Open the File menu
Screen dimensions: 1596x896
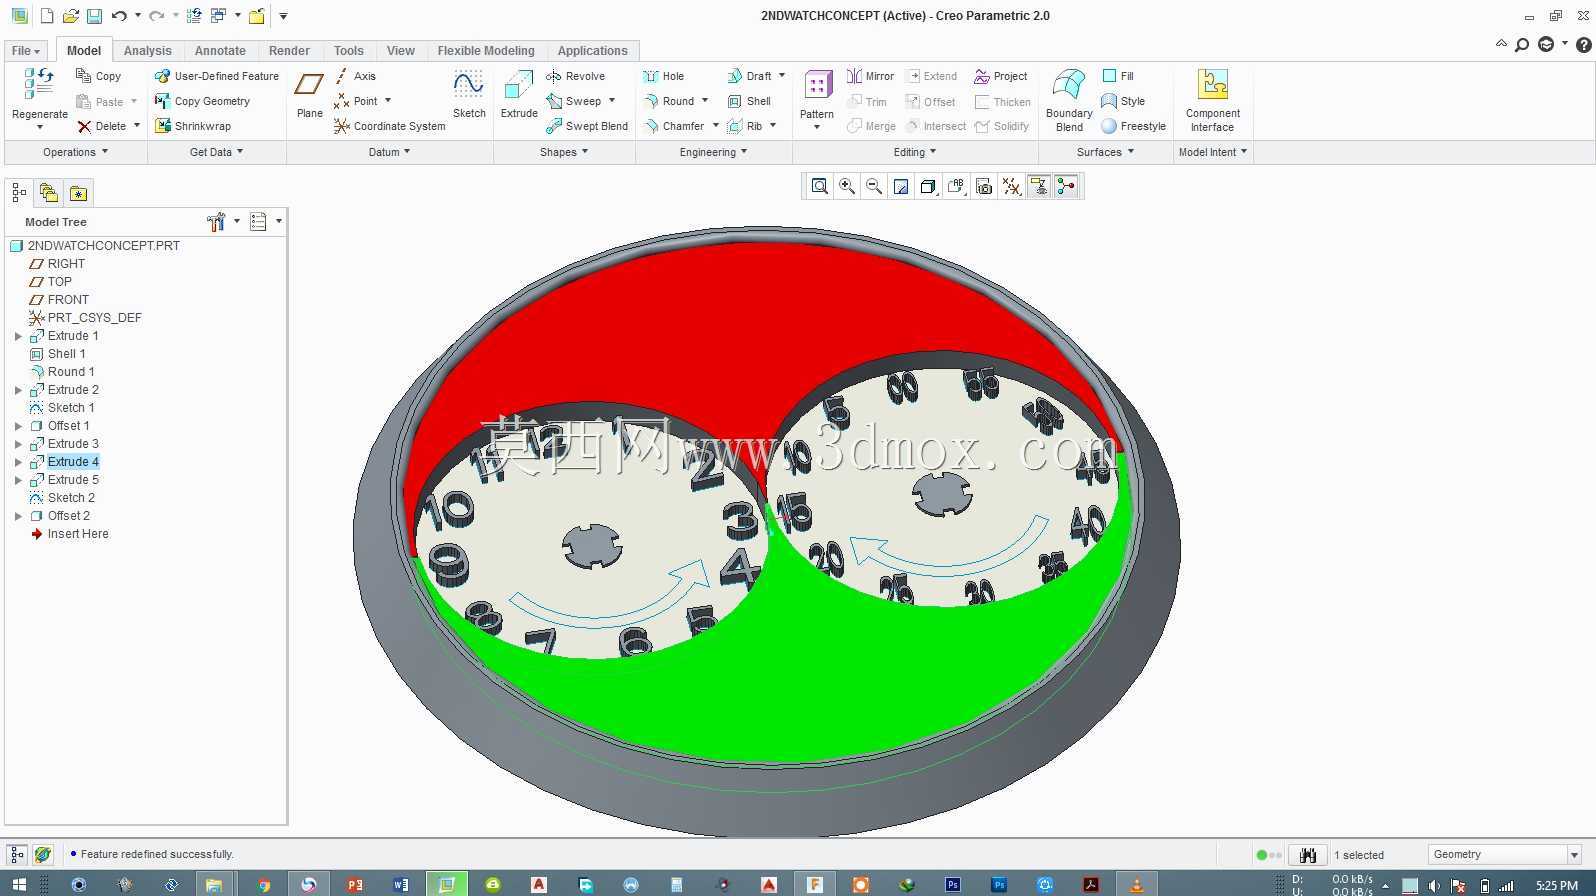click(x=26, y=51)
